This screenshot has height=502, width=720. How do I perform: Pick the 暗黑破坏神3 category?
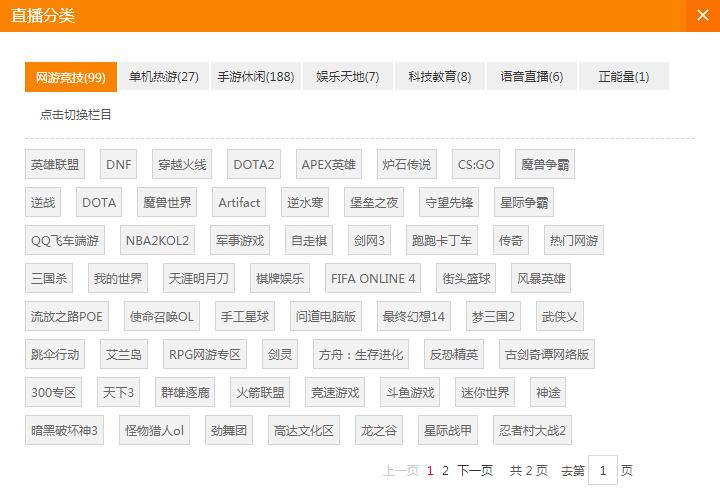(64, 430)
